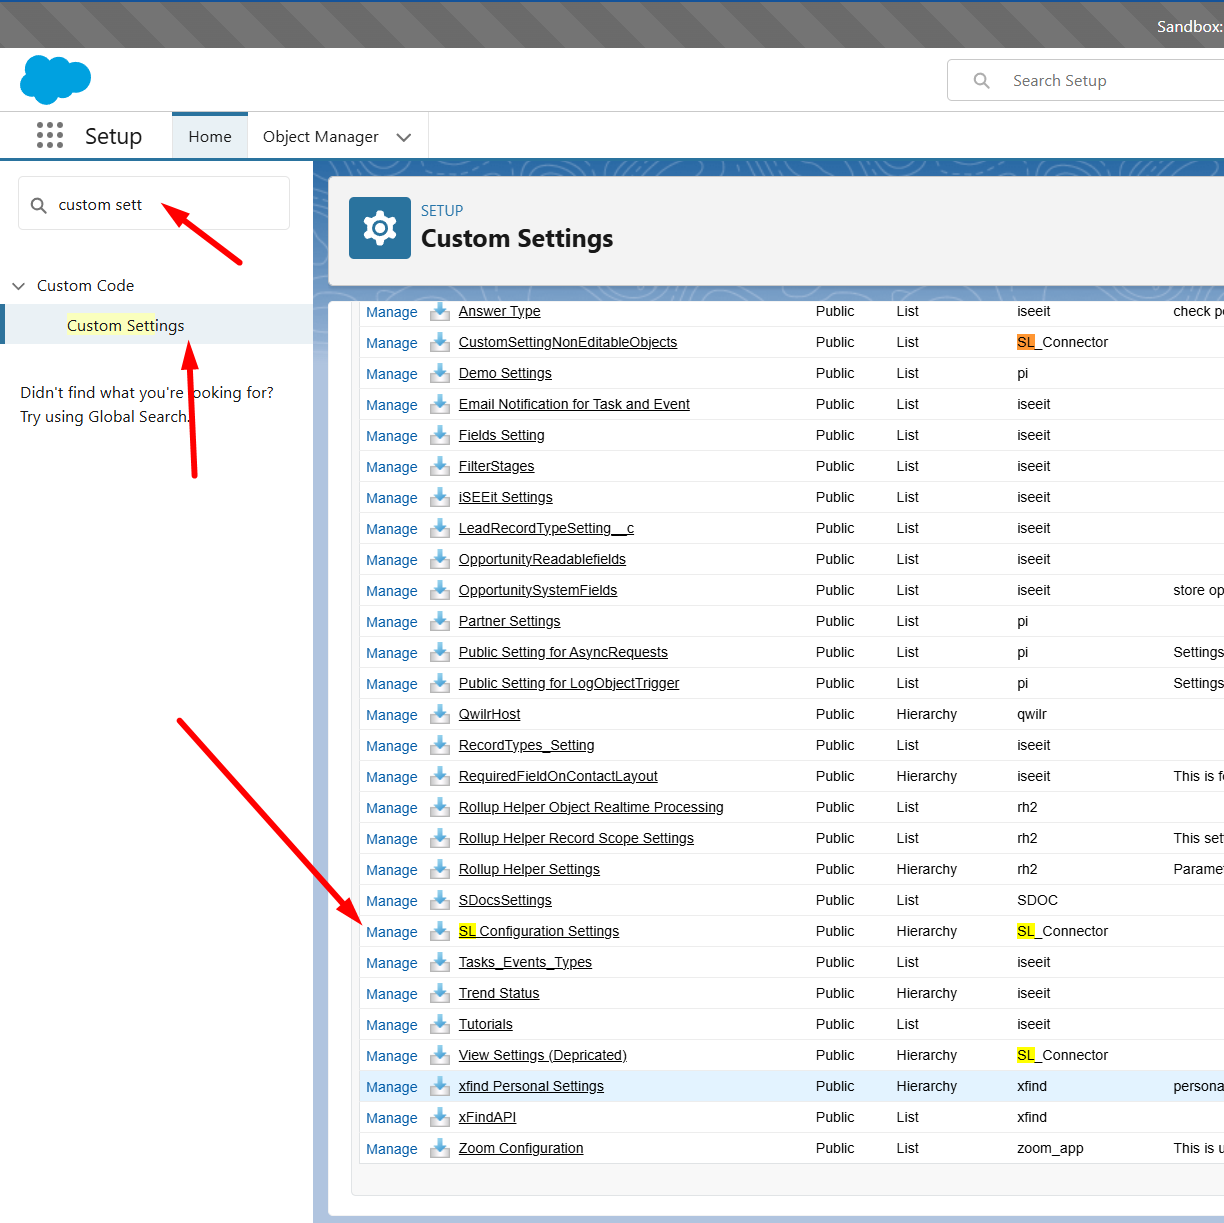Click the Quick Find magnifier icon
The width and height of the screenshot is (1224, 1223).
39,205
